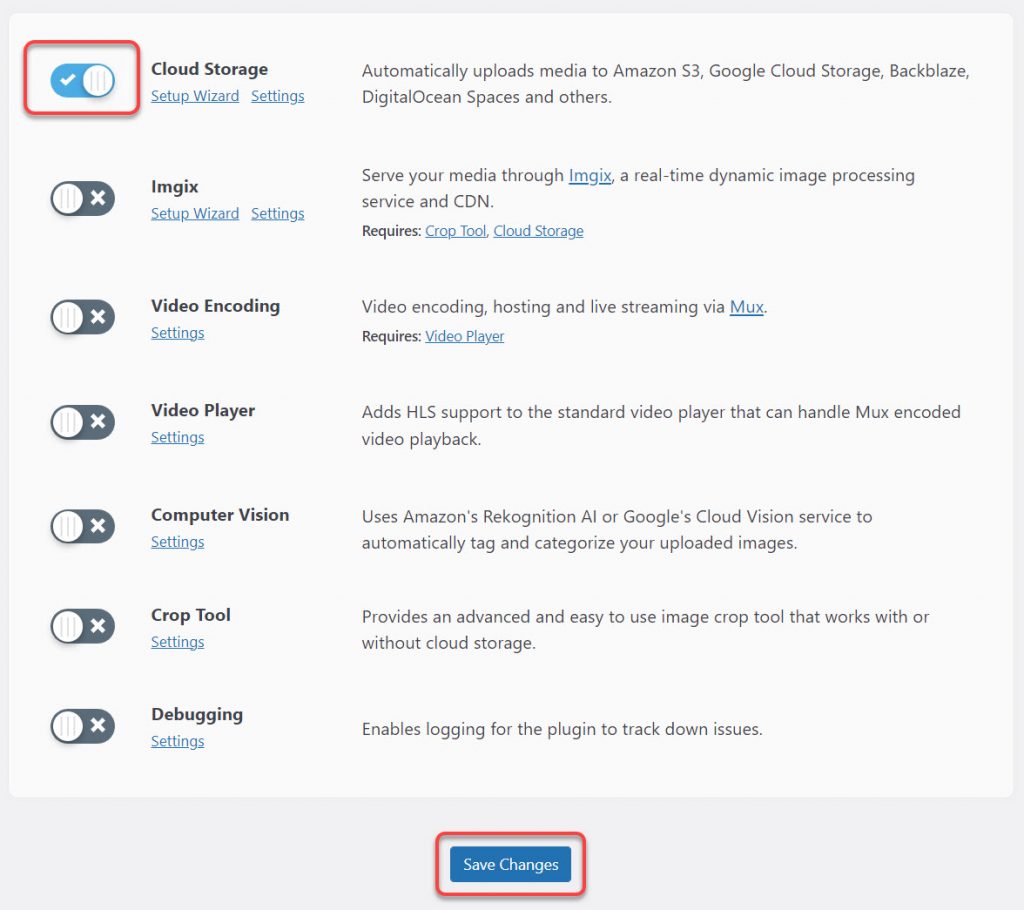
Task: Turn on the Computer Vision toggle
Action: 82,526
